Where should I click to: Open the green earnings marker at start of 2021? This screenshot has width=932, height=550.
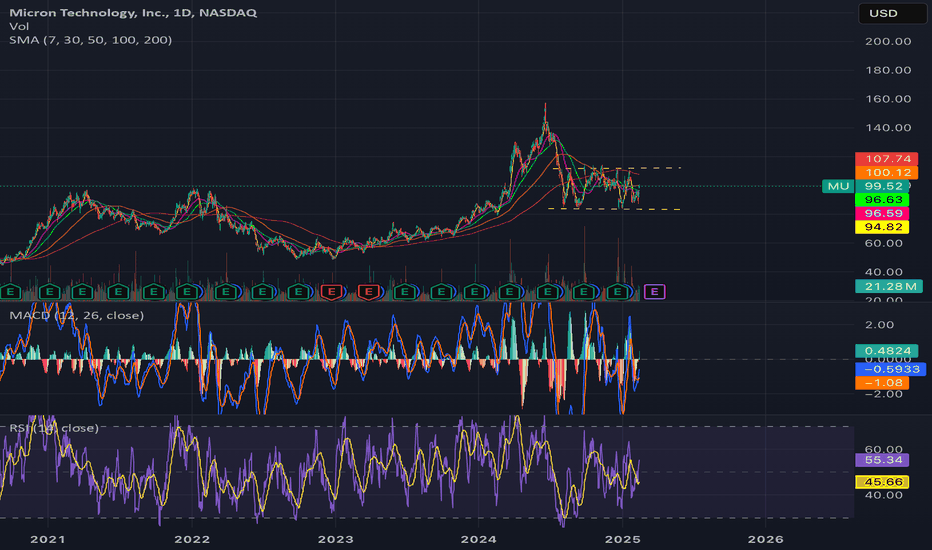click(49, 291)
